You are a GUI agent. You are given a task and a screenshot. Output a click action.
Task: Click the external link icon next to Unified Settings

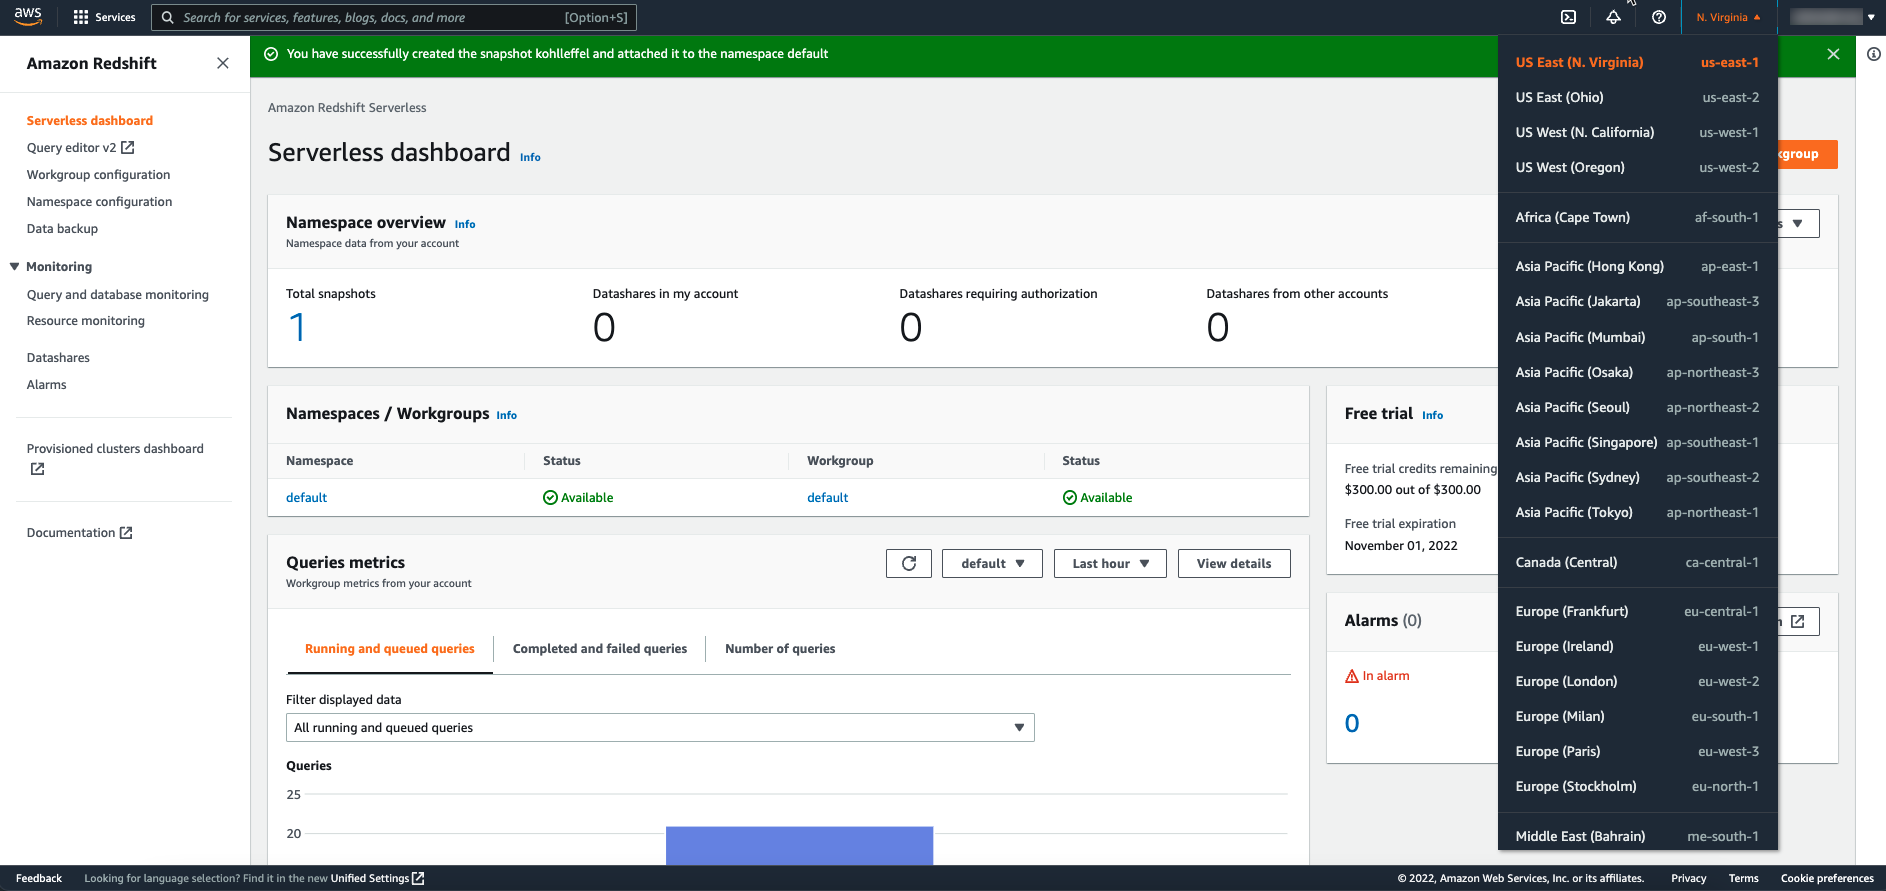[418, 878]
